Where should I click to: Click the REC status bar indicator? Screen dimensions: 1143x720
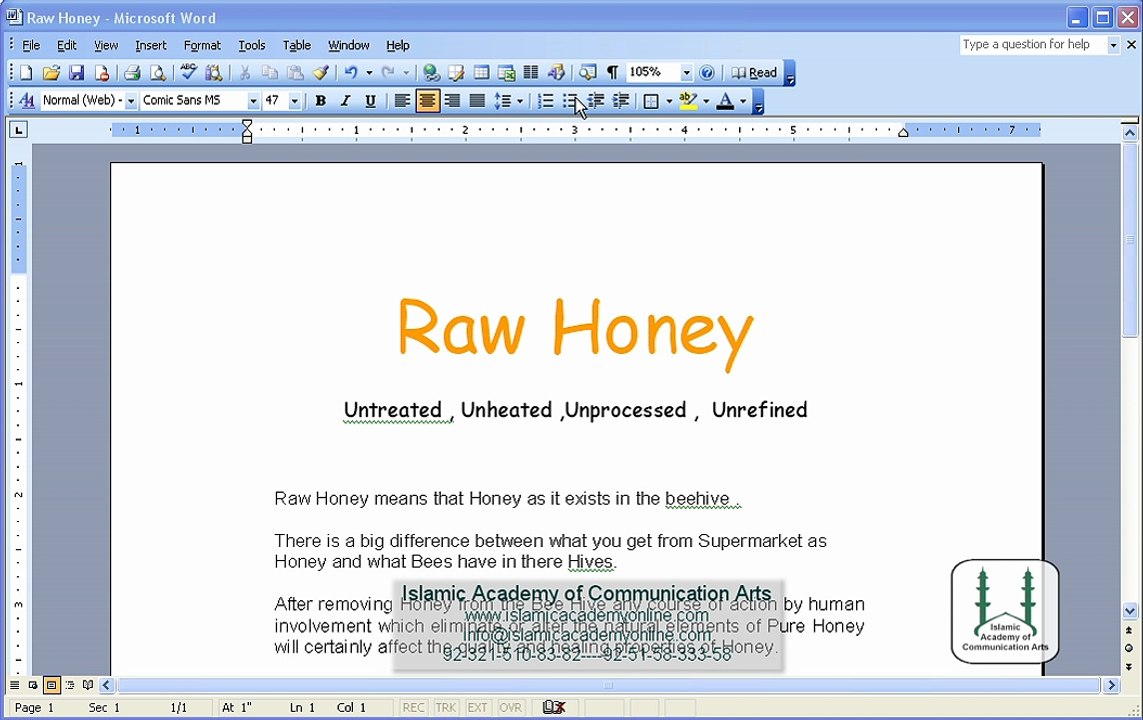[x=413, y=708]
